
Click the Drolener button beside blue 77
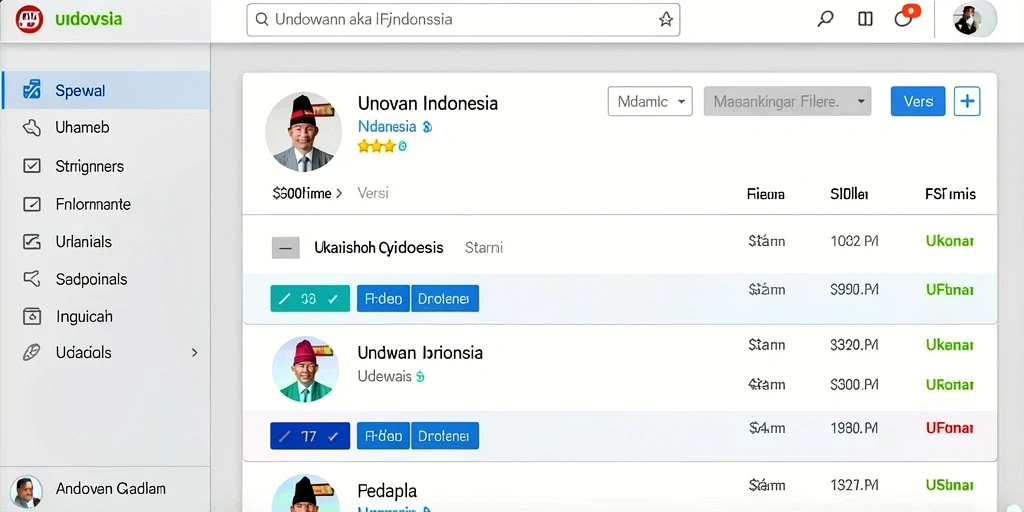[x=445, y=436]
